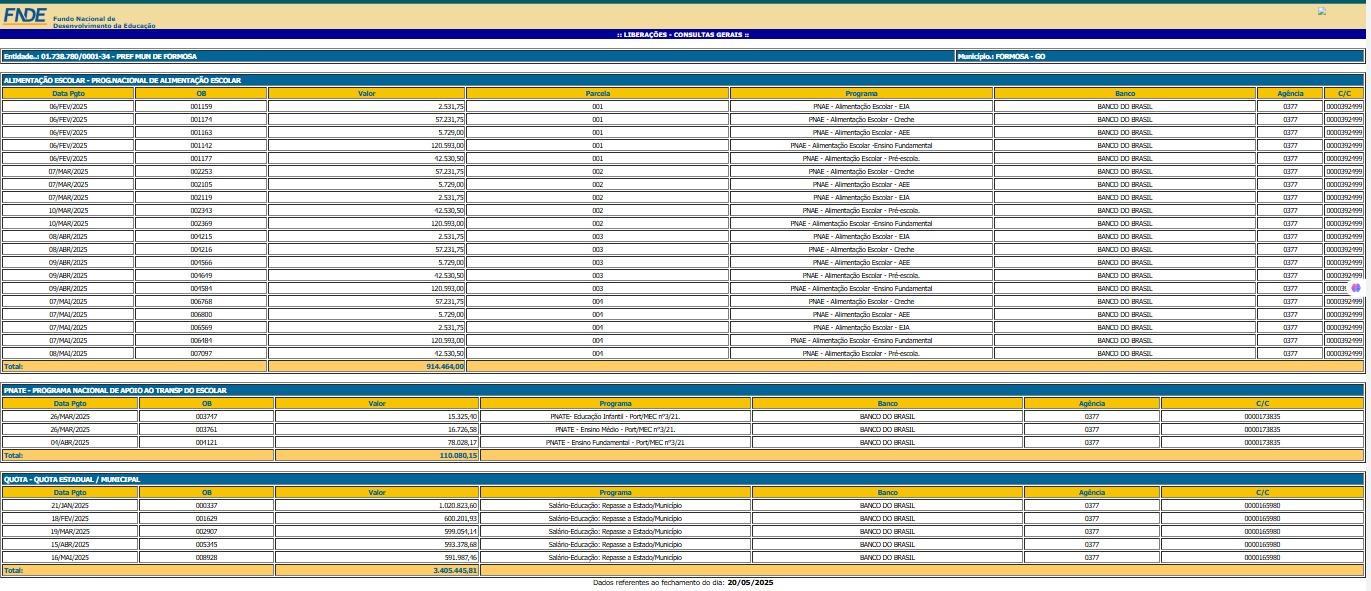Screen dimensions: 1371x591
Task: Click the closing date 20/05/2025 in footer
Action: click(x=750, y=583)
